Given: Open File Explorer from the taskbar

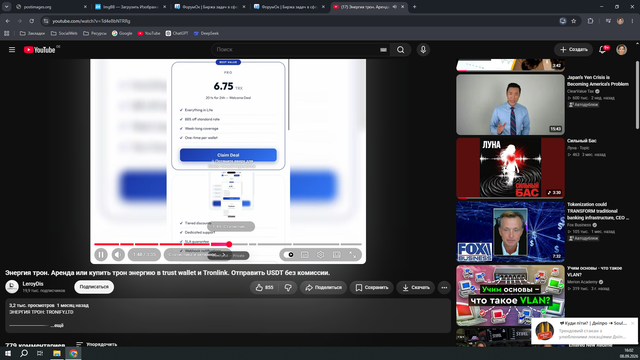Looking at the screenshot, I should [x=57, y=353].
